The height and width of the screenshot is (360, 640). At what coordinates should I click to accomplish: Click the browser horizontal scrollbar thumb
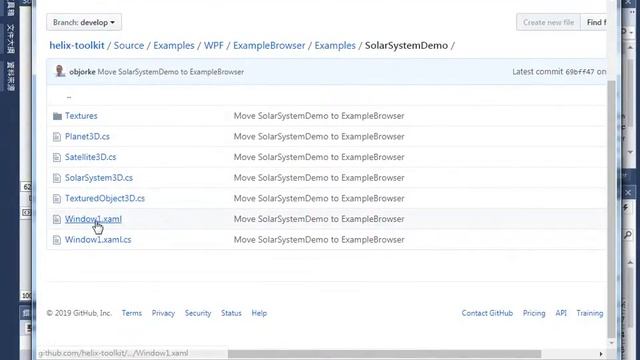click(x=384, y=353)
